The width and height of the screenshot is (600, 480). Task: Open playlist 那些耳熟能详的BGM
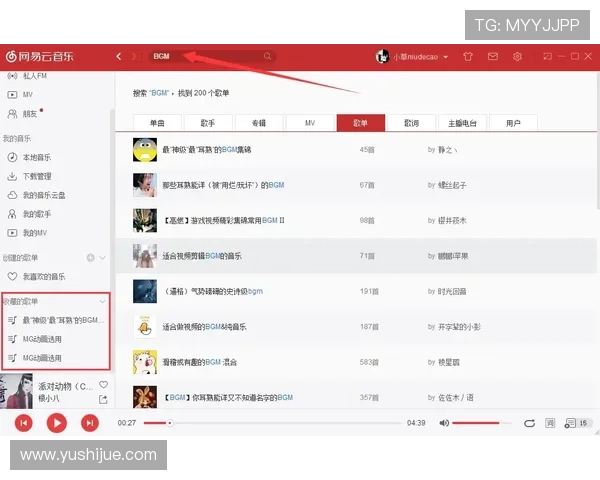click(223, 185)
